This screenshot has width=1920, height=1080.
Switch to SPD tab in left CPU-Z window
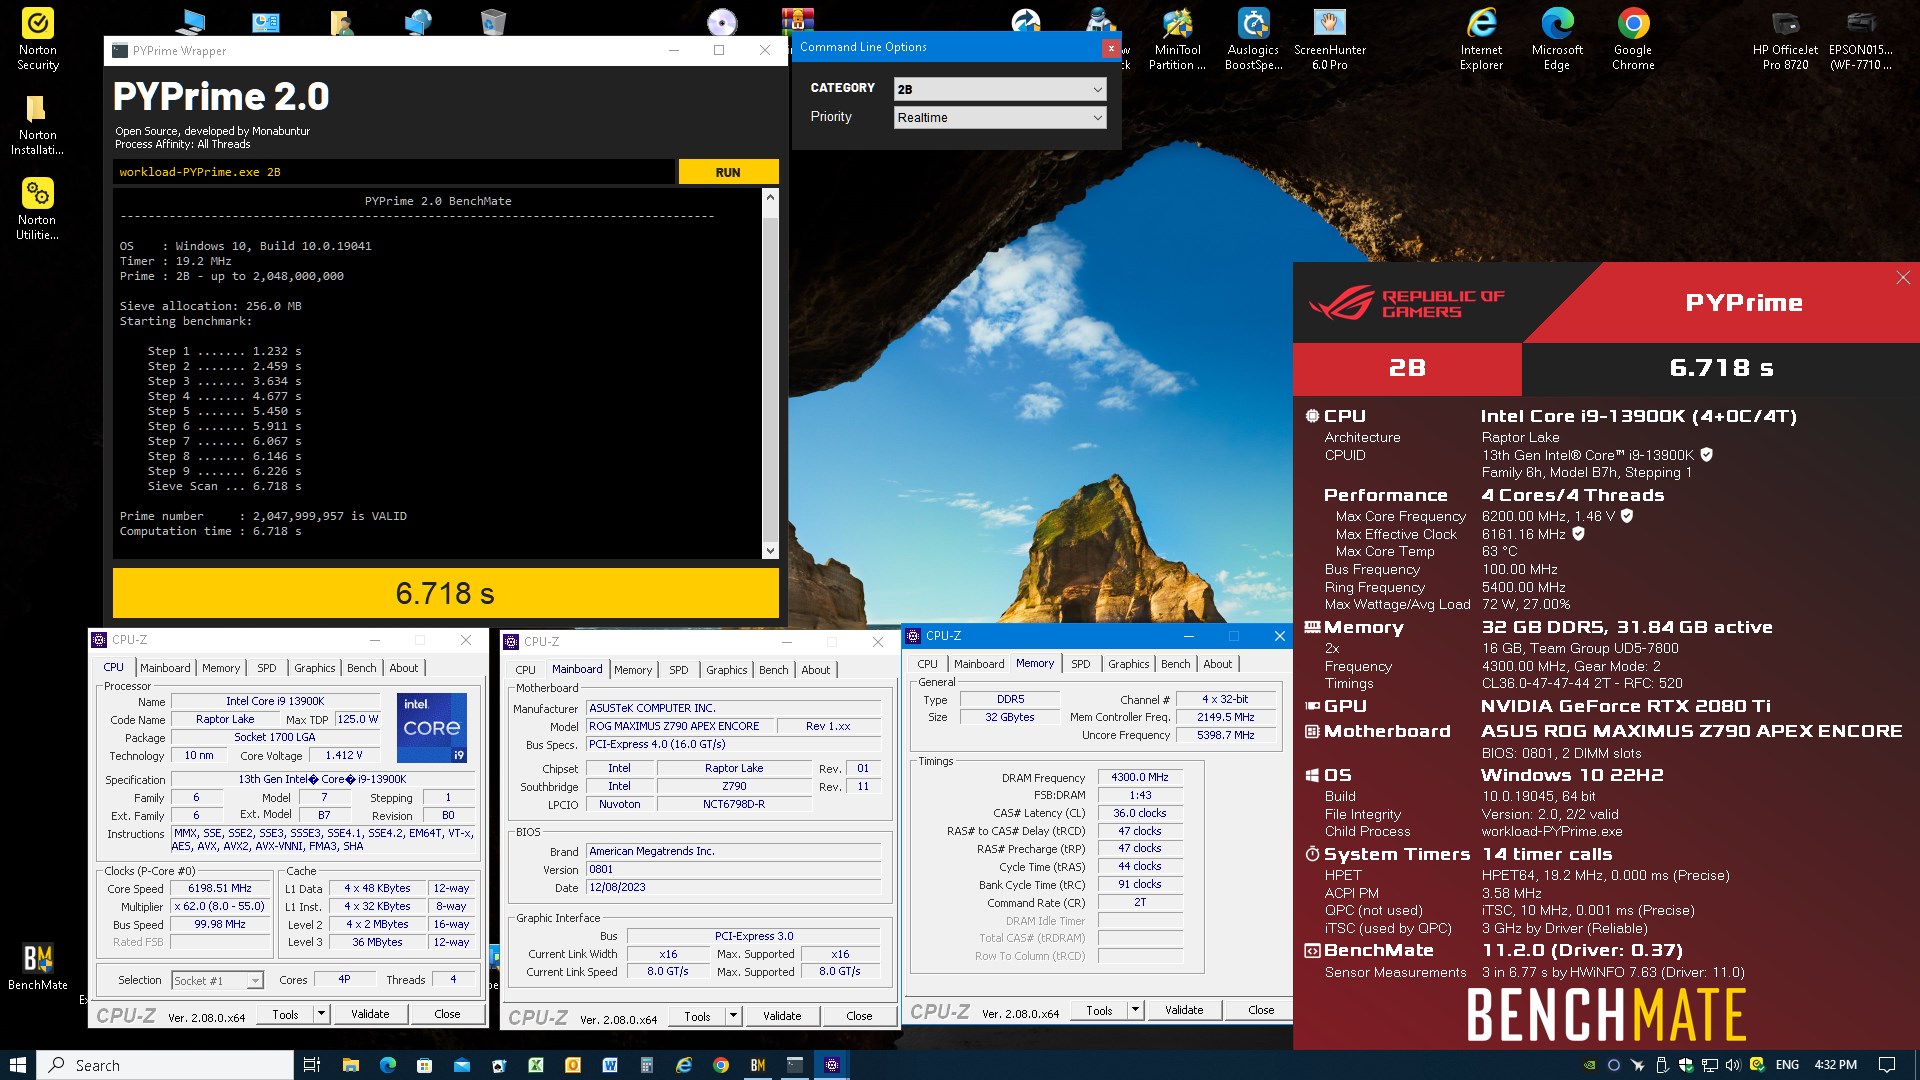266,668
